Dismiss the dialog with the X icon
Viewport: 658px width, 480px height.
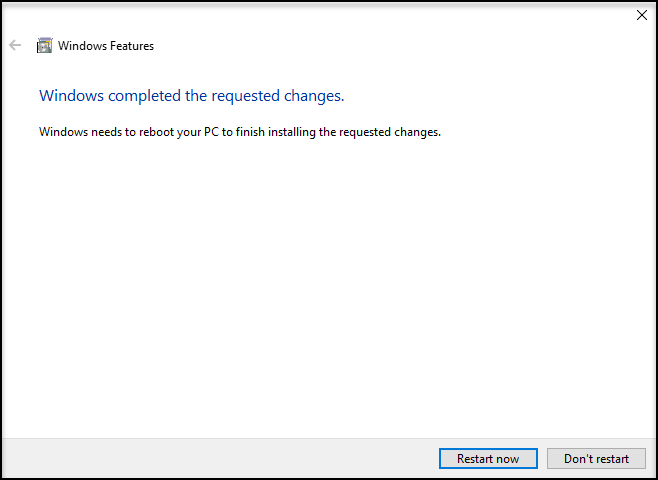point(642,15)
